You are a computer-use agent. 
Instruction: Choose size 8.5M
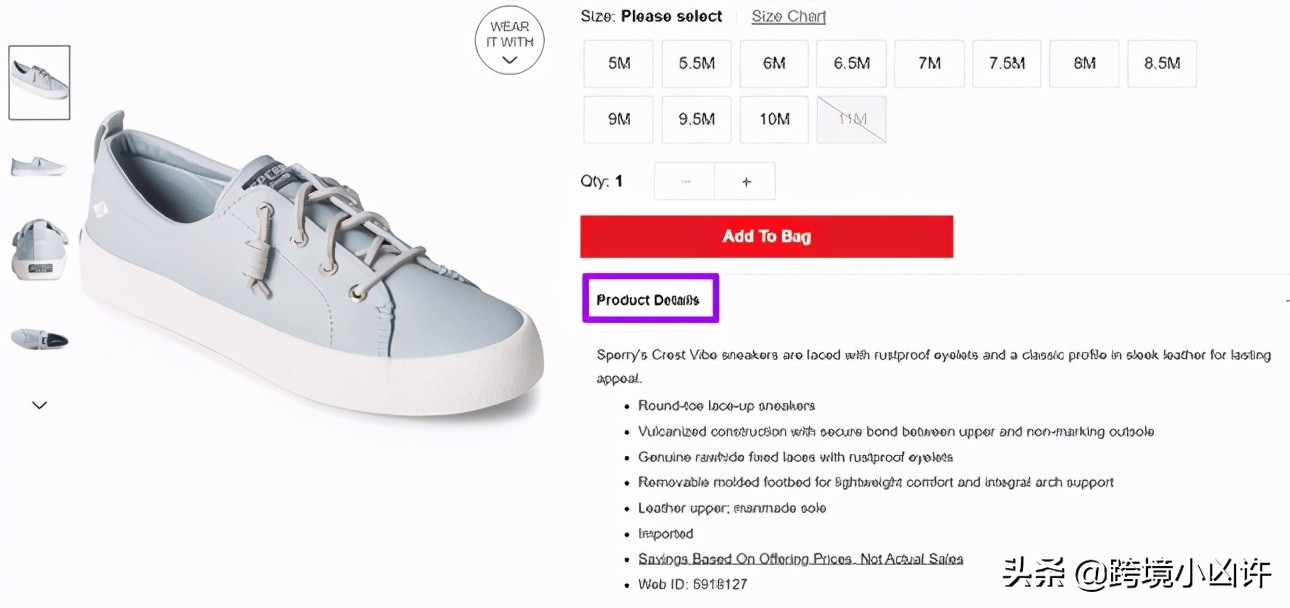[x=1162, y=64]
